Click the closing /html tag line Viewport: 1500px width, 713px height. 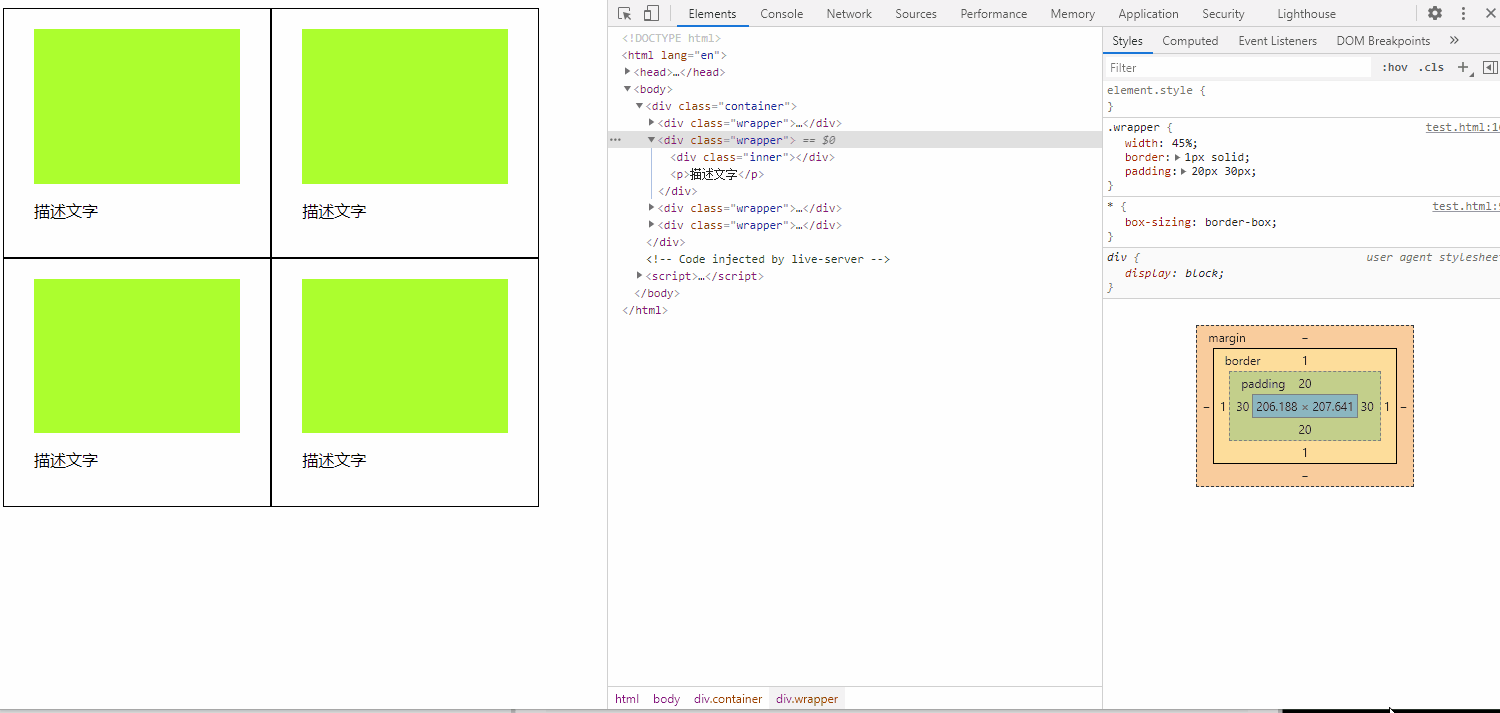[645, 310]
